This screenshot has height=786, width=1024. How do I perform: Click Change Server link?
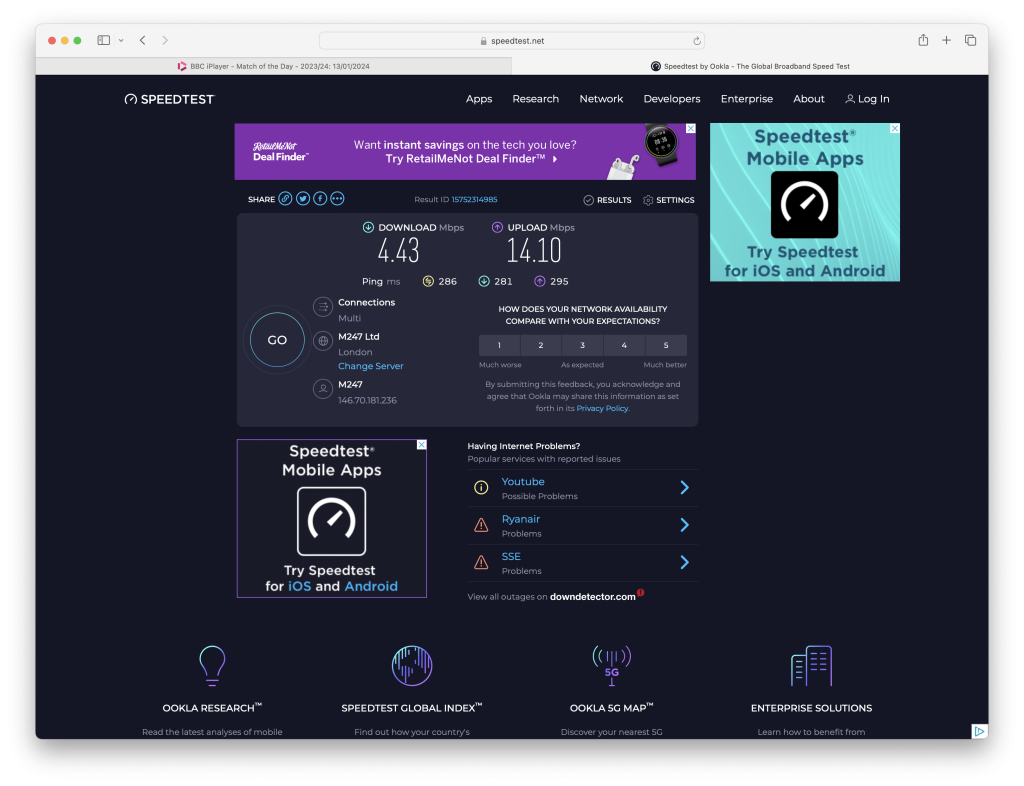coord(370,366)
